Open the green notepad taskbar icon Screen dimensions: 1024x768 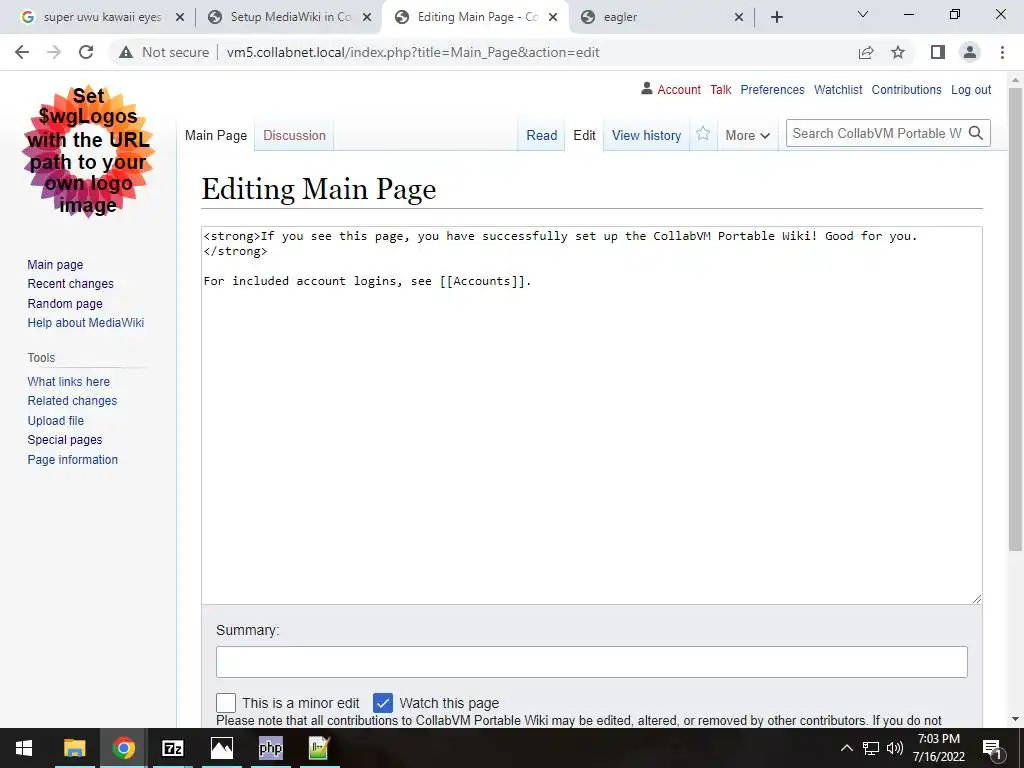coord(319,748)
